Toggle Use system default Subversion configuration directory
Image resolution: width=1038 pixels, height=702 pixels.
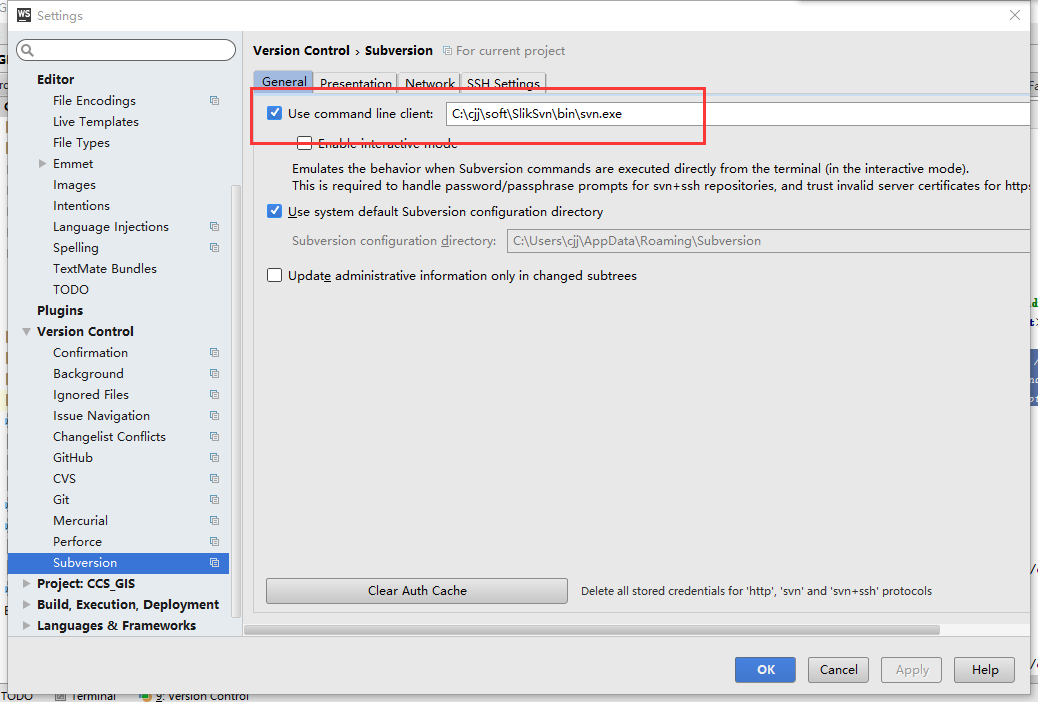point(275,211)
